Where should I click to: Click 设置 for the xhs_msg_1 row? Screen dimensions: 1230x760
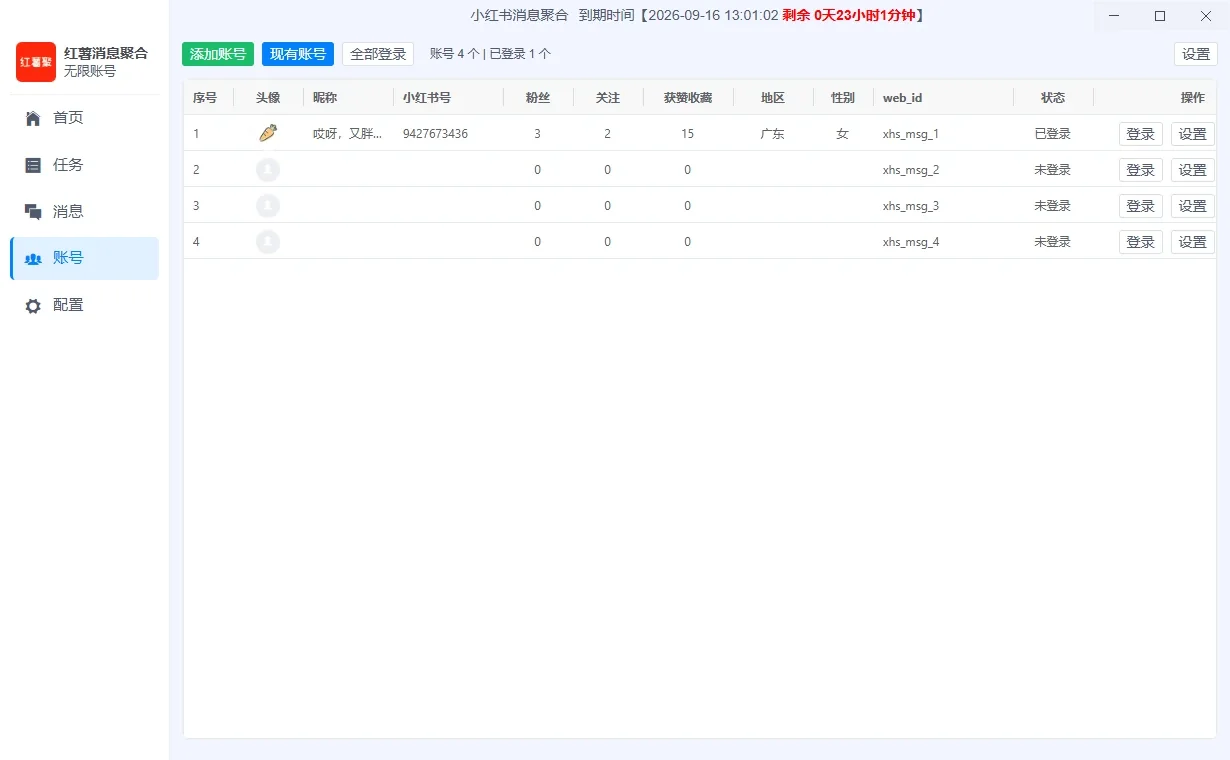click(x=1193, y=134)
